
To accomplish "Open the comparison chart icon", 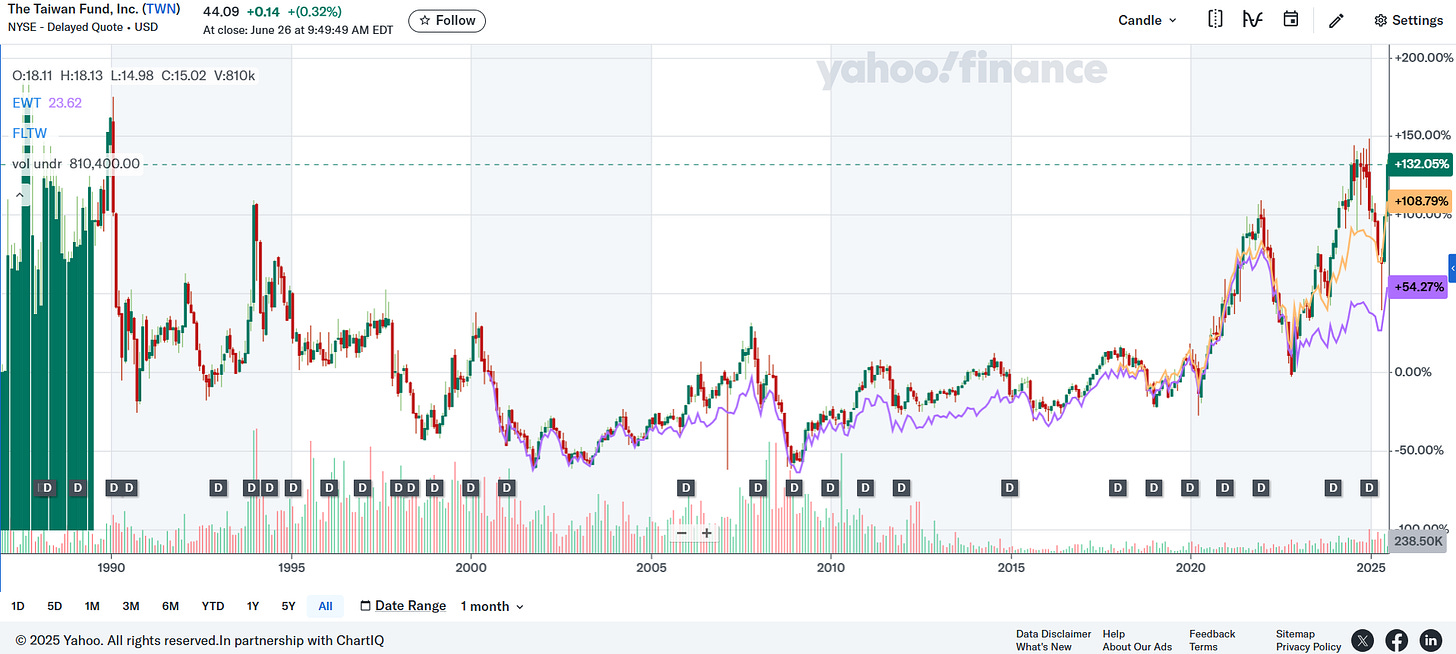I will point(1252,19).
